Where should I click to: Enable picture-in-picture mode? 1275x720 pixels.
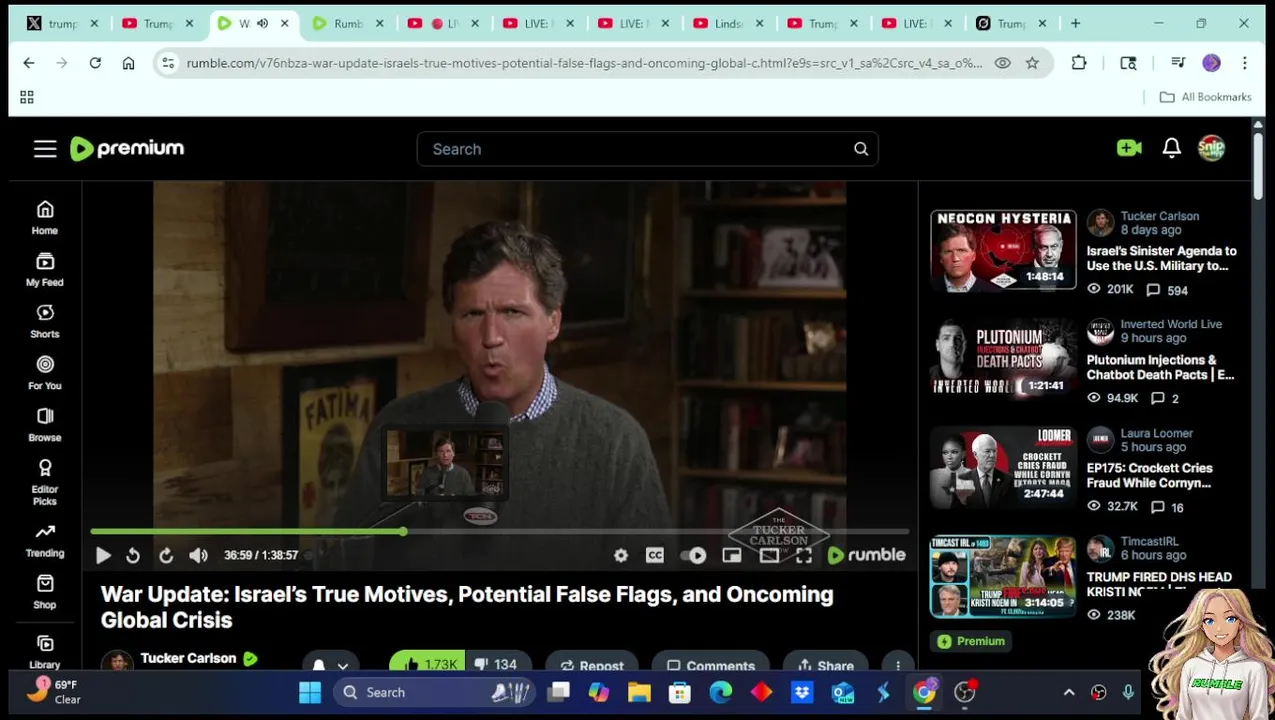coord(732,555)
